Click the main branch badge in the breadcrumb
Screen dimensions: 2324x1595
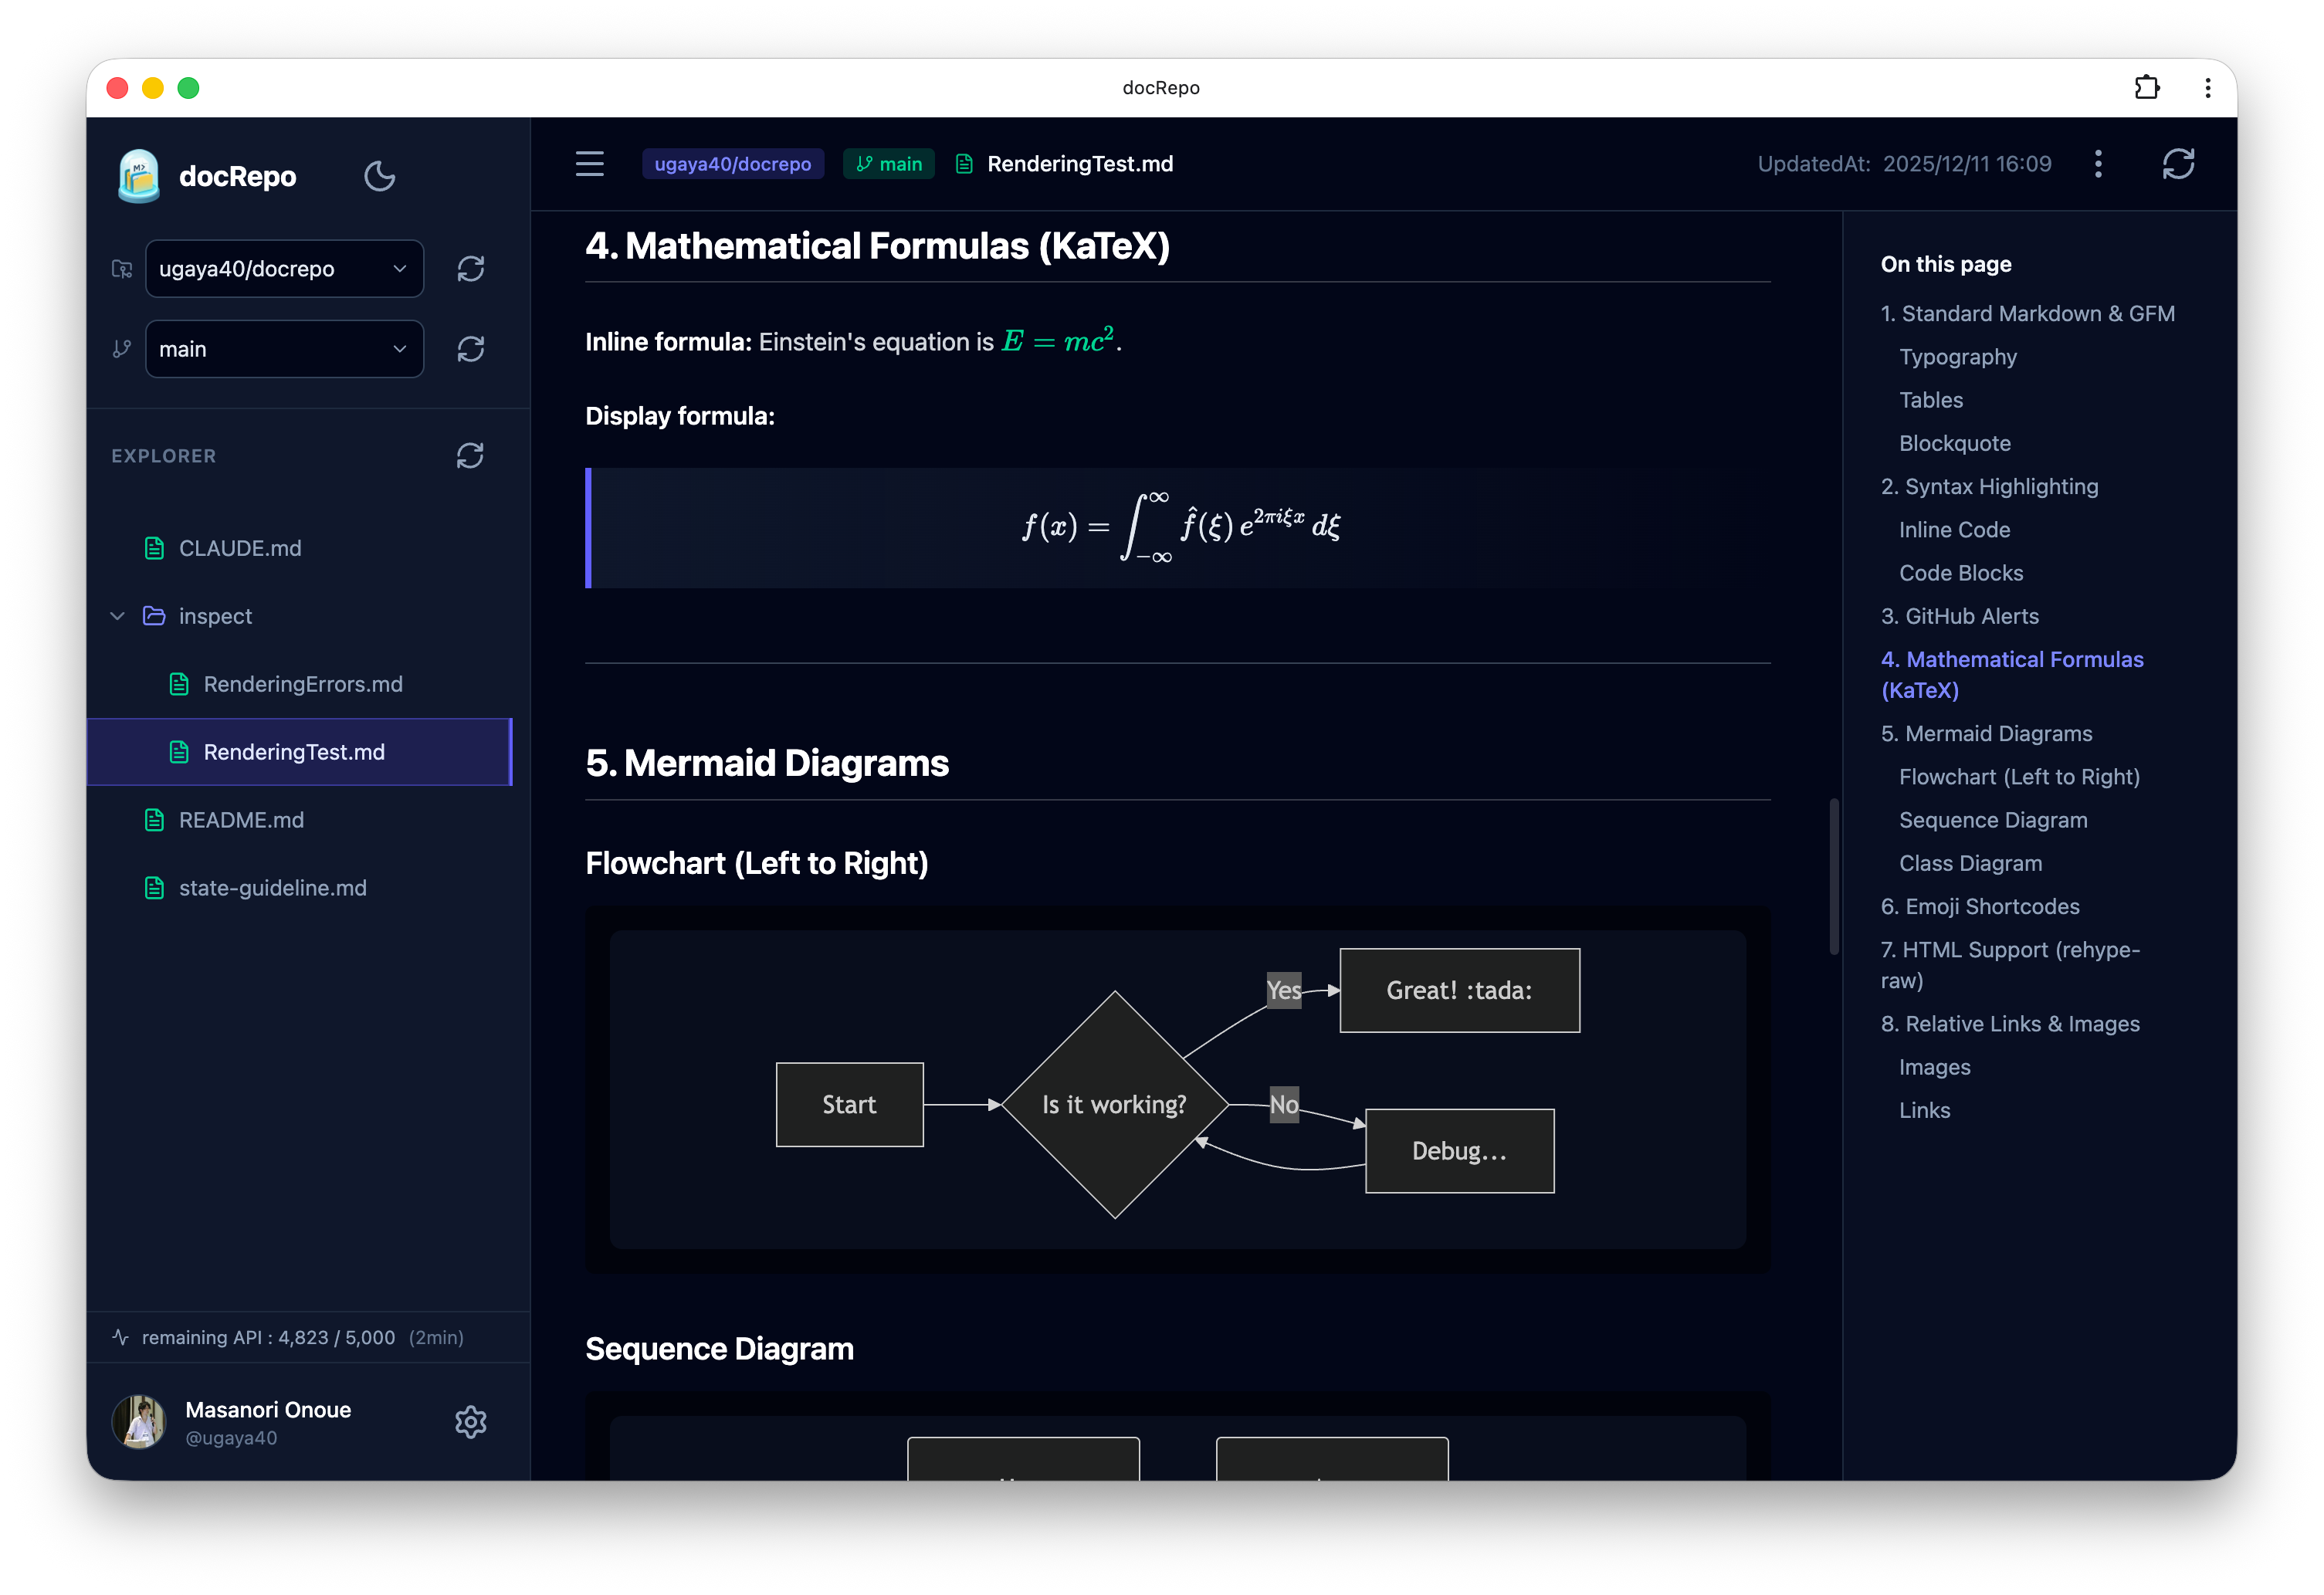(888, 164)
